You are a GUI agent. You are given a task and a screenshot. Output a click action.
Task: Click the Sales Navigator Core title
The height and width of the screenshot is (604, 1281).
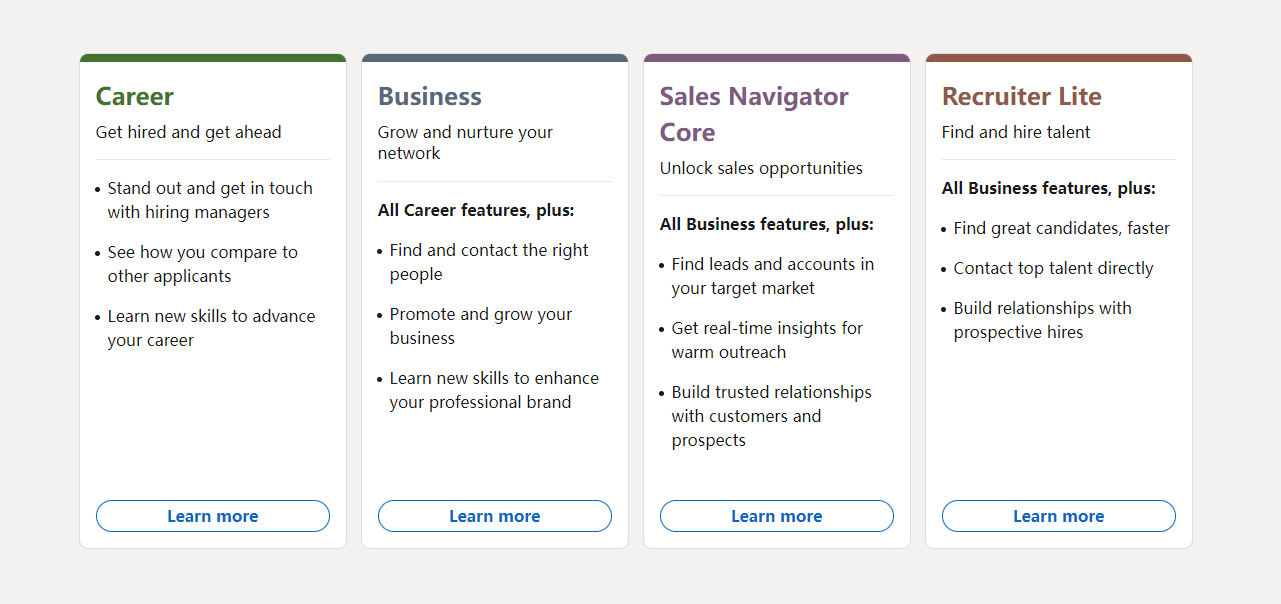(754, 114)
